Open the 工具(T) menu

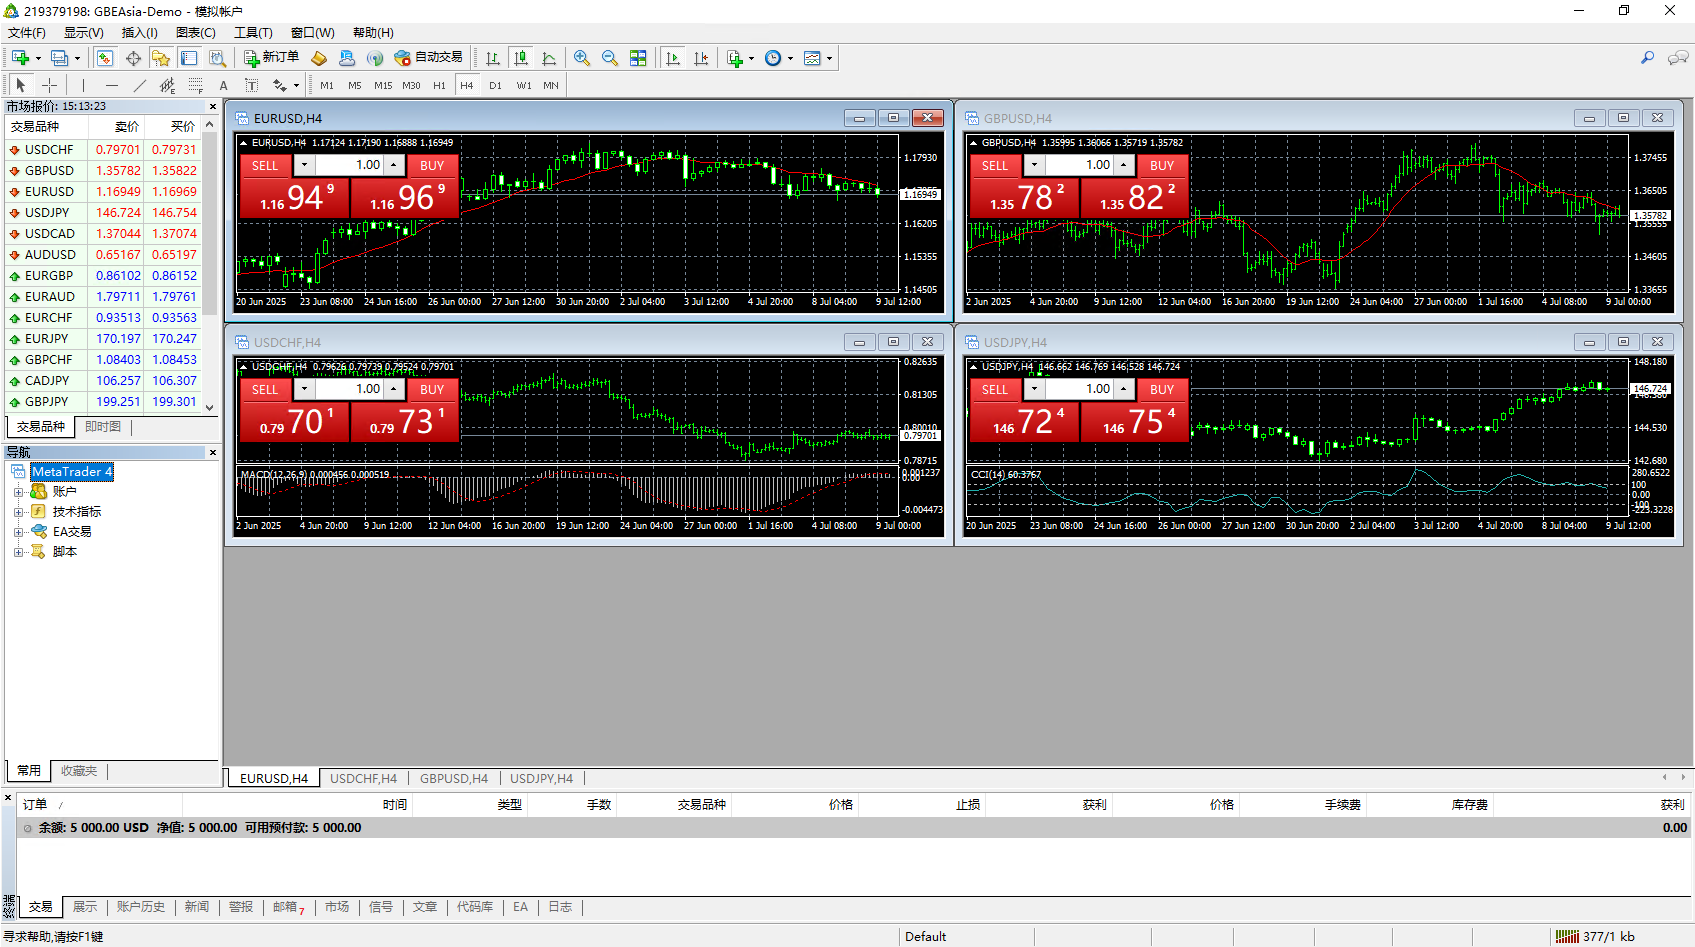coord(253,33)
